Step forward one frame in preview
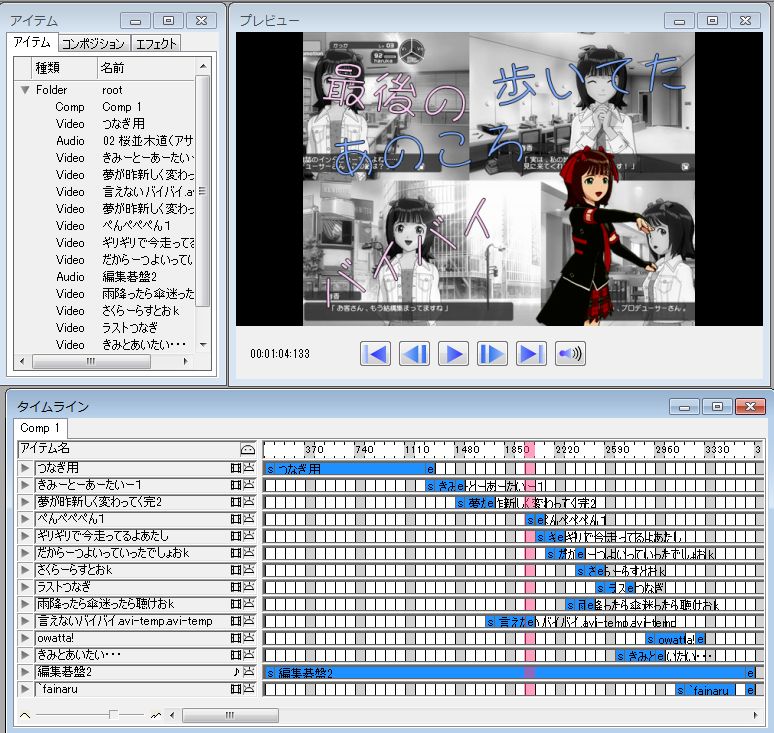The height and width of the screenshot is (733, 774). pyautogui.click(x=492, y=353)
